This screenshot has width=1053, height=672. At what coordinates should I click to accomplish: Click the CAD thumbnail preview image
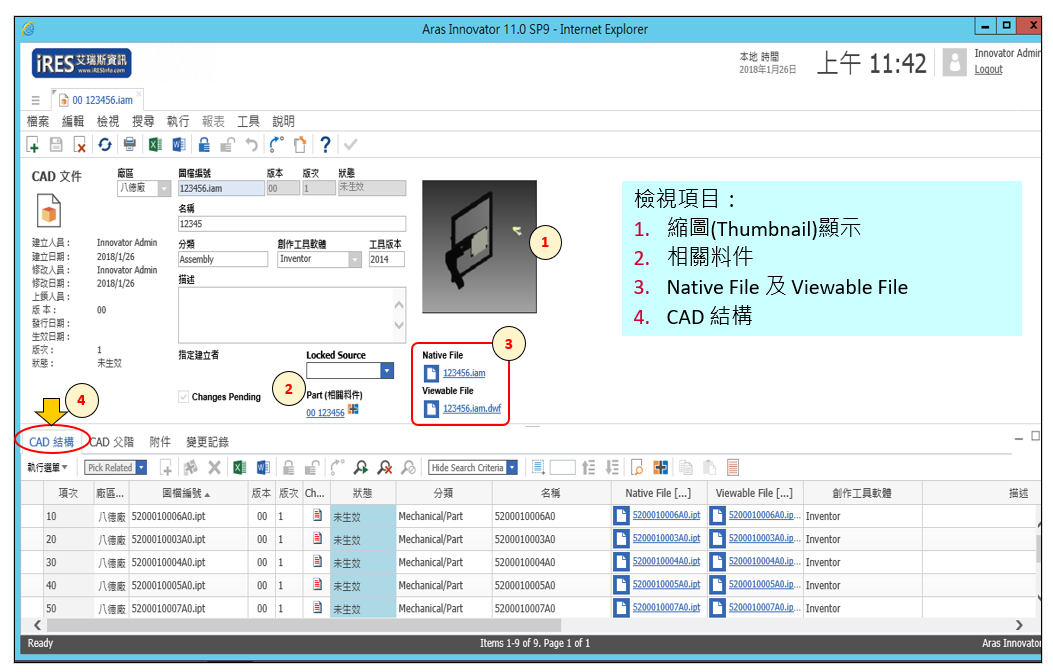coord(479,246)
